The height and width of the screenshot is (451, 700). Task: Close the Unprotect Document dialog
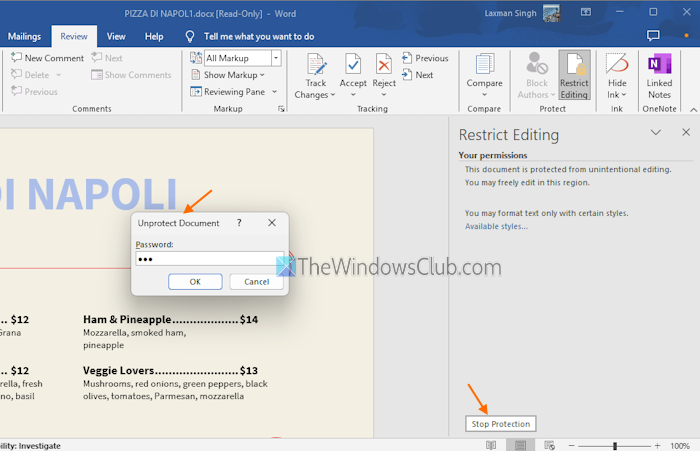coord(272,223)
